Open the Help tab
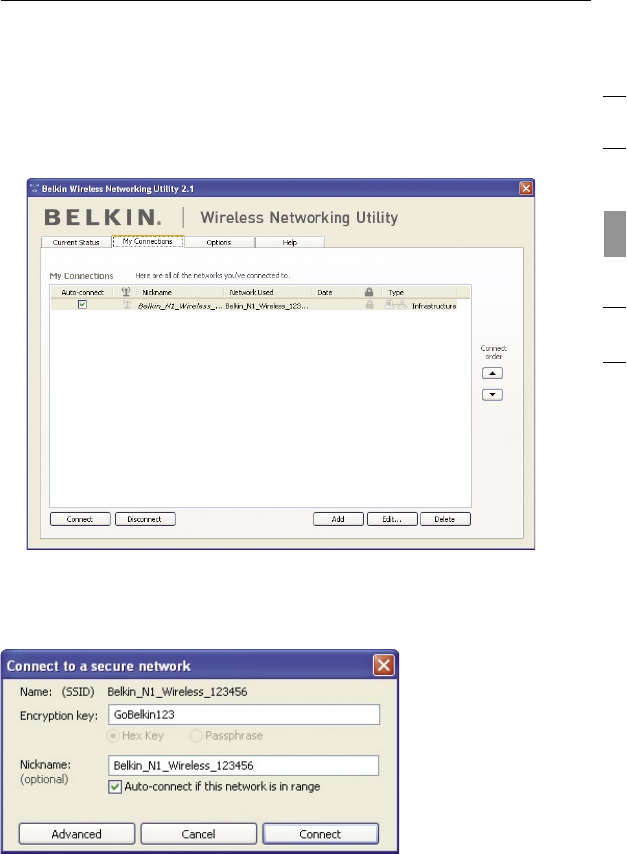Image resolution: width=627 pixels, height=854 pixels. 289,242
